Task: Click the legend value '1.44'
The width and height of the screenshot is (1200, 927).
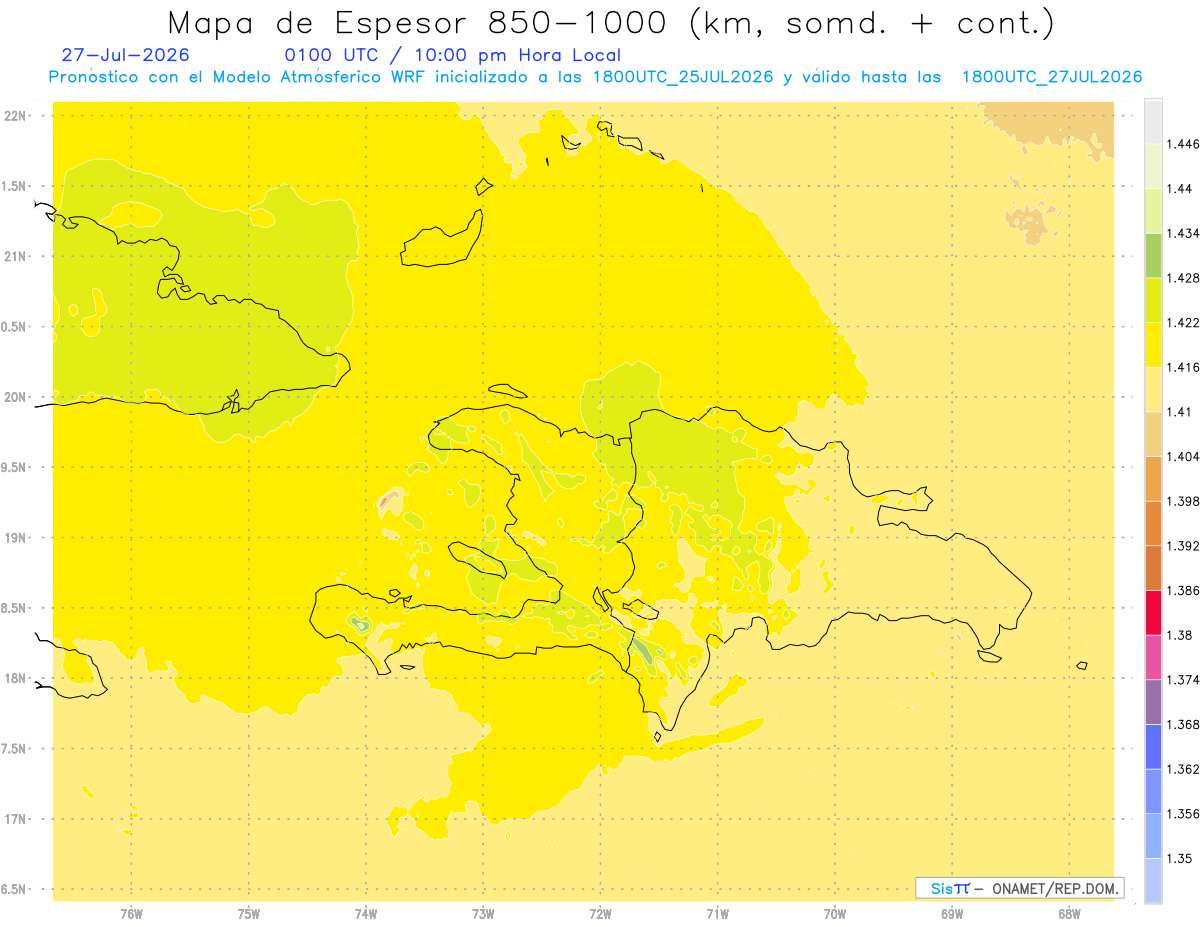Action: pos(1180,189)
